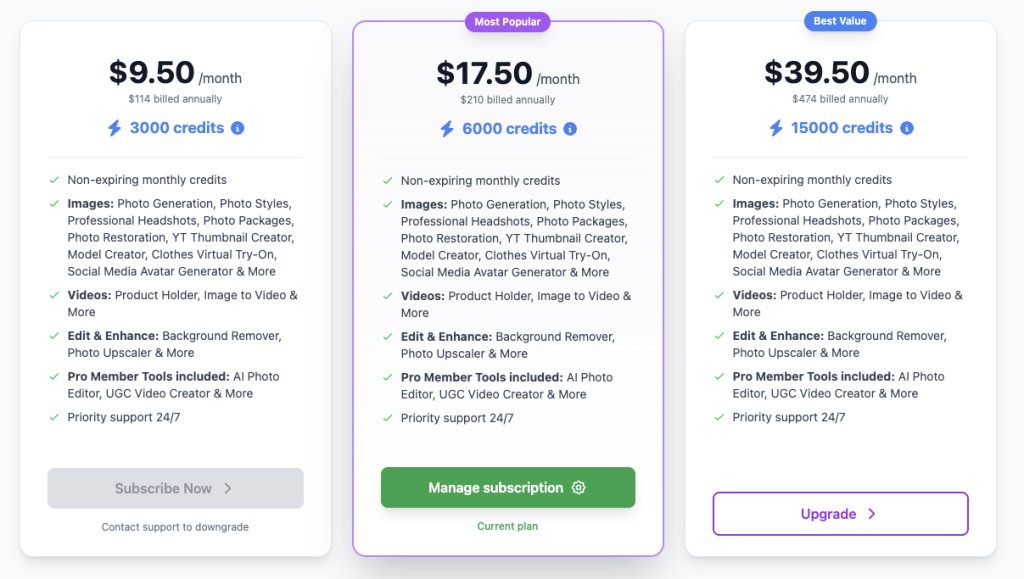The image size is (1024, 579).
Task: Click the Current plan label
Action: tap(508, 526)
